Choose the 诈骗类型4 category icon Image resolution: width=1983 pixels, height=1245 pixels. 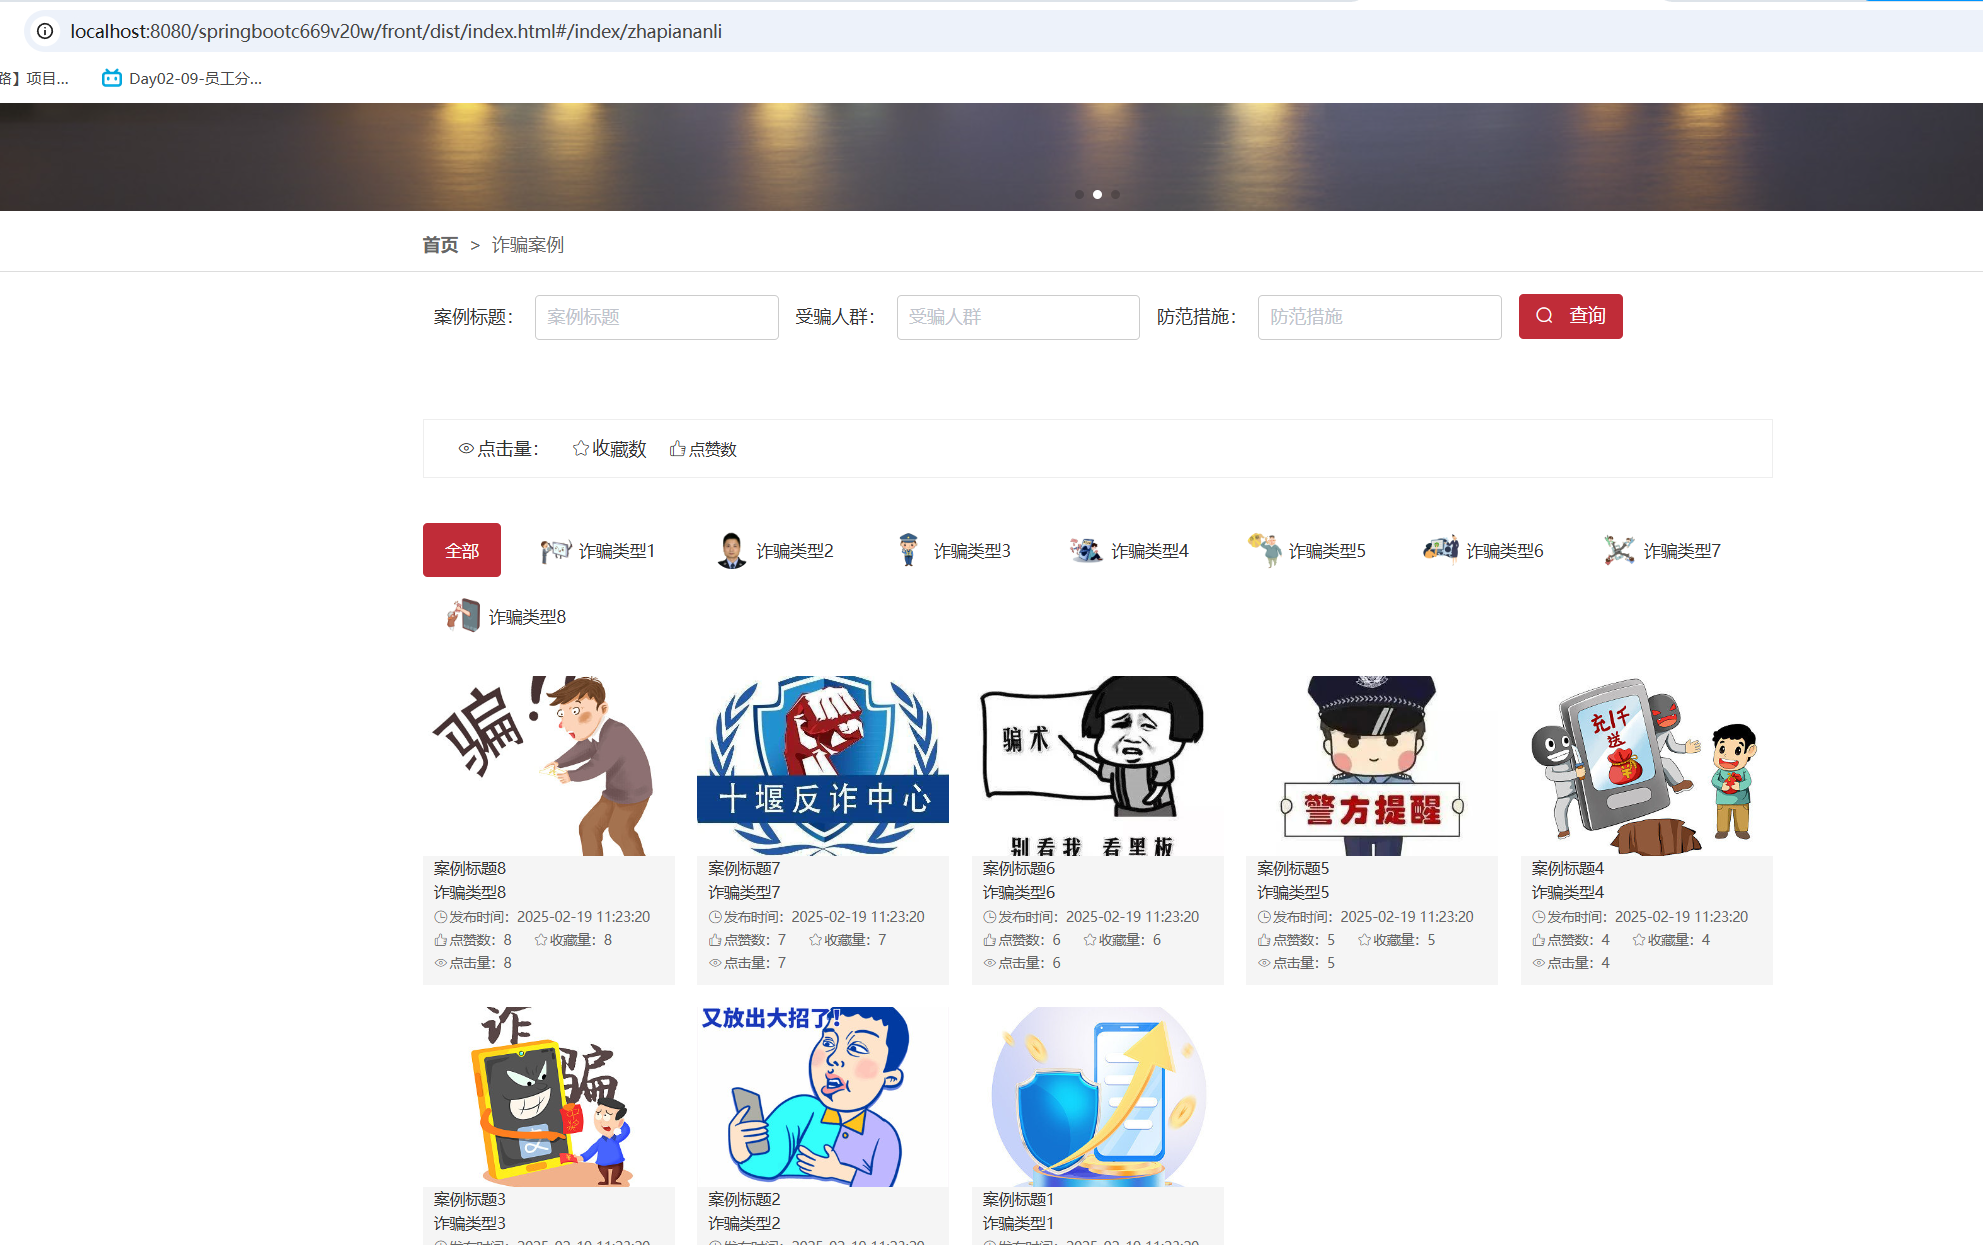coord(1086,550)
